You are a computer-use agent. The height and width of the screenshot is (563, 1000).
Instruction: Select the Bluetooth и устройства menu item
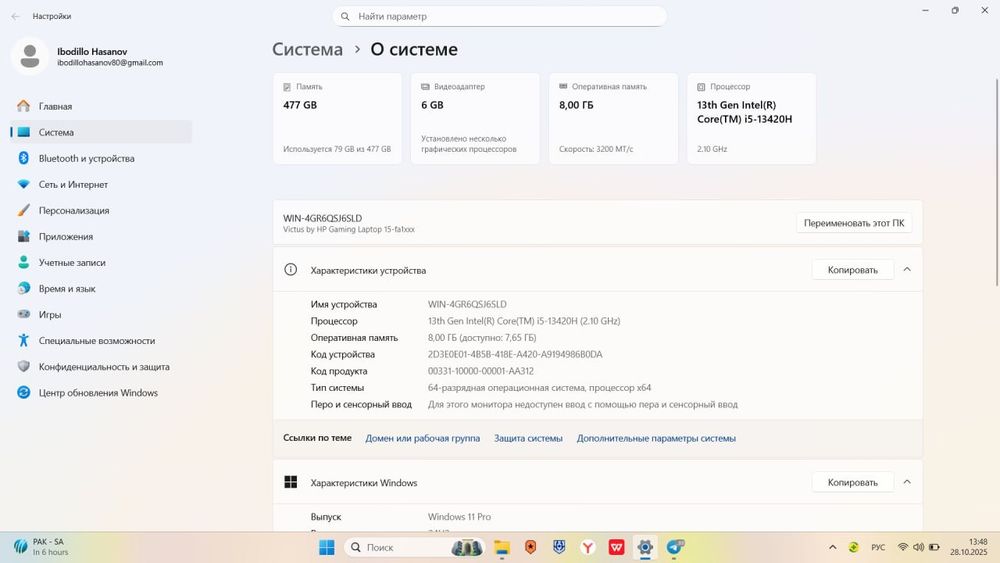coord(101,158)
